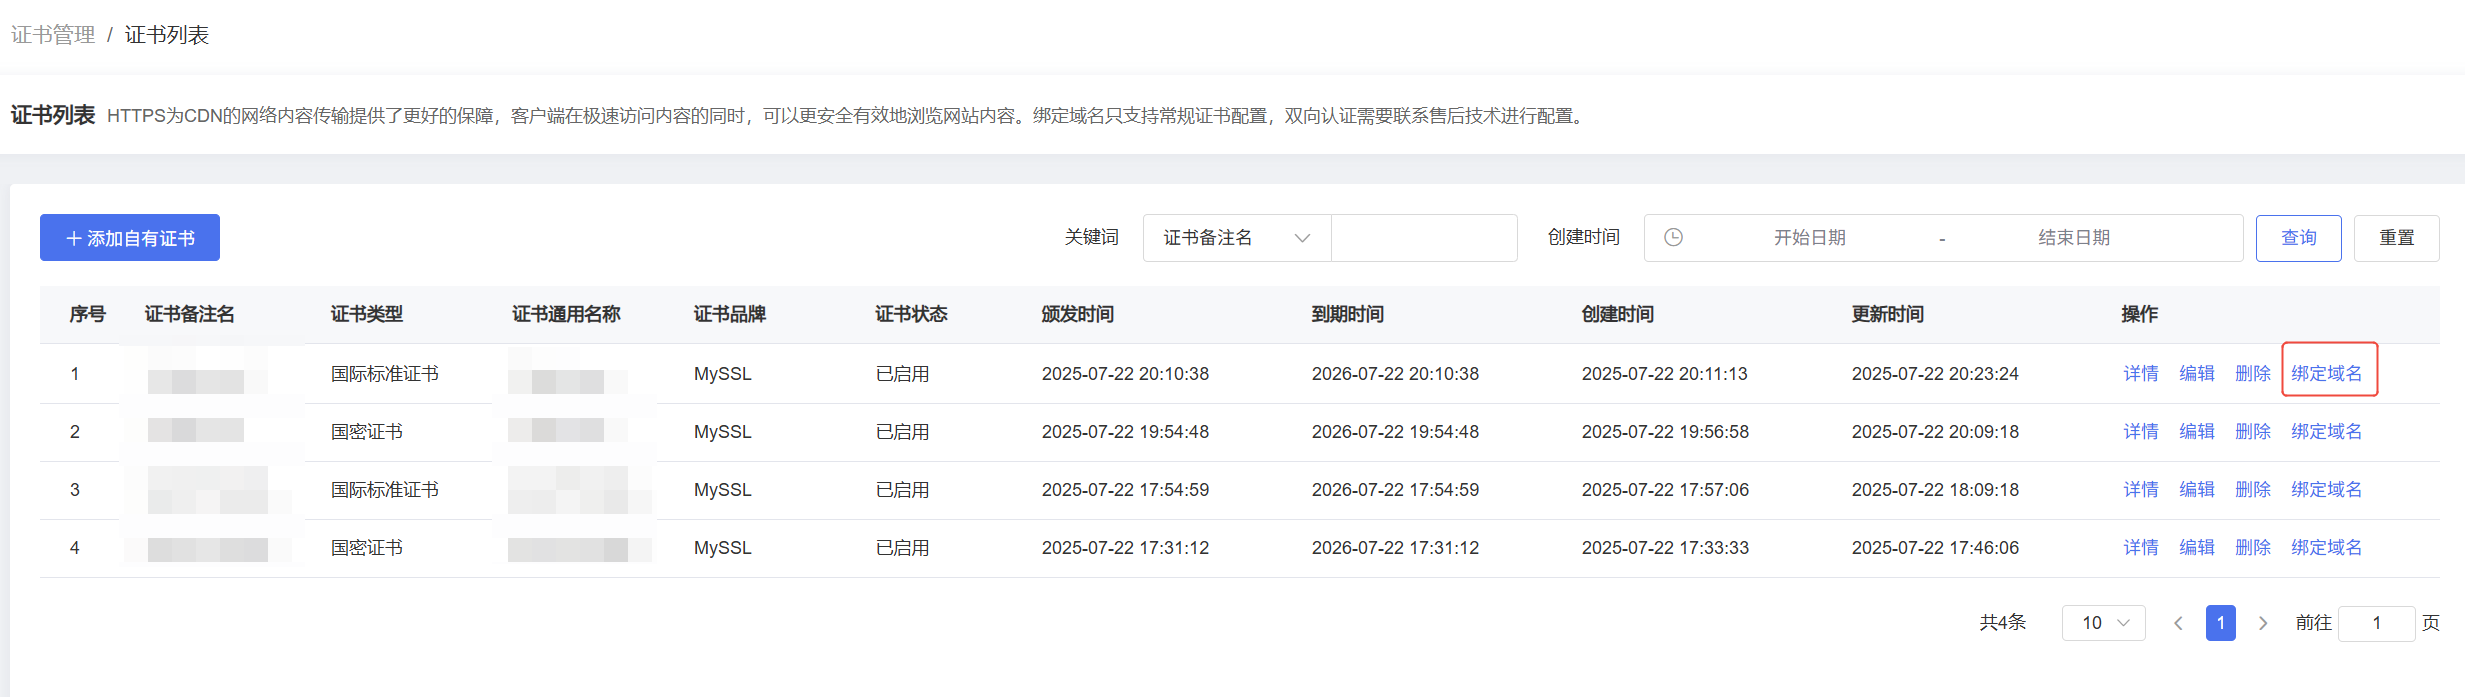This screenshot has height=697, width=2465.
Task: Click updated time 2025-07-22 20:23:24
Action: point(1935,374)
